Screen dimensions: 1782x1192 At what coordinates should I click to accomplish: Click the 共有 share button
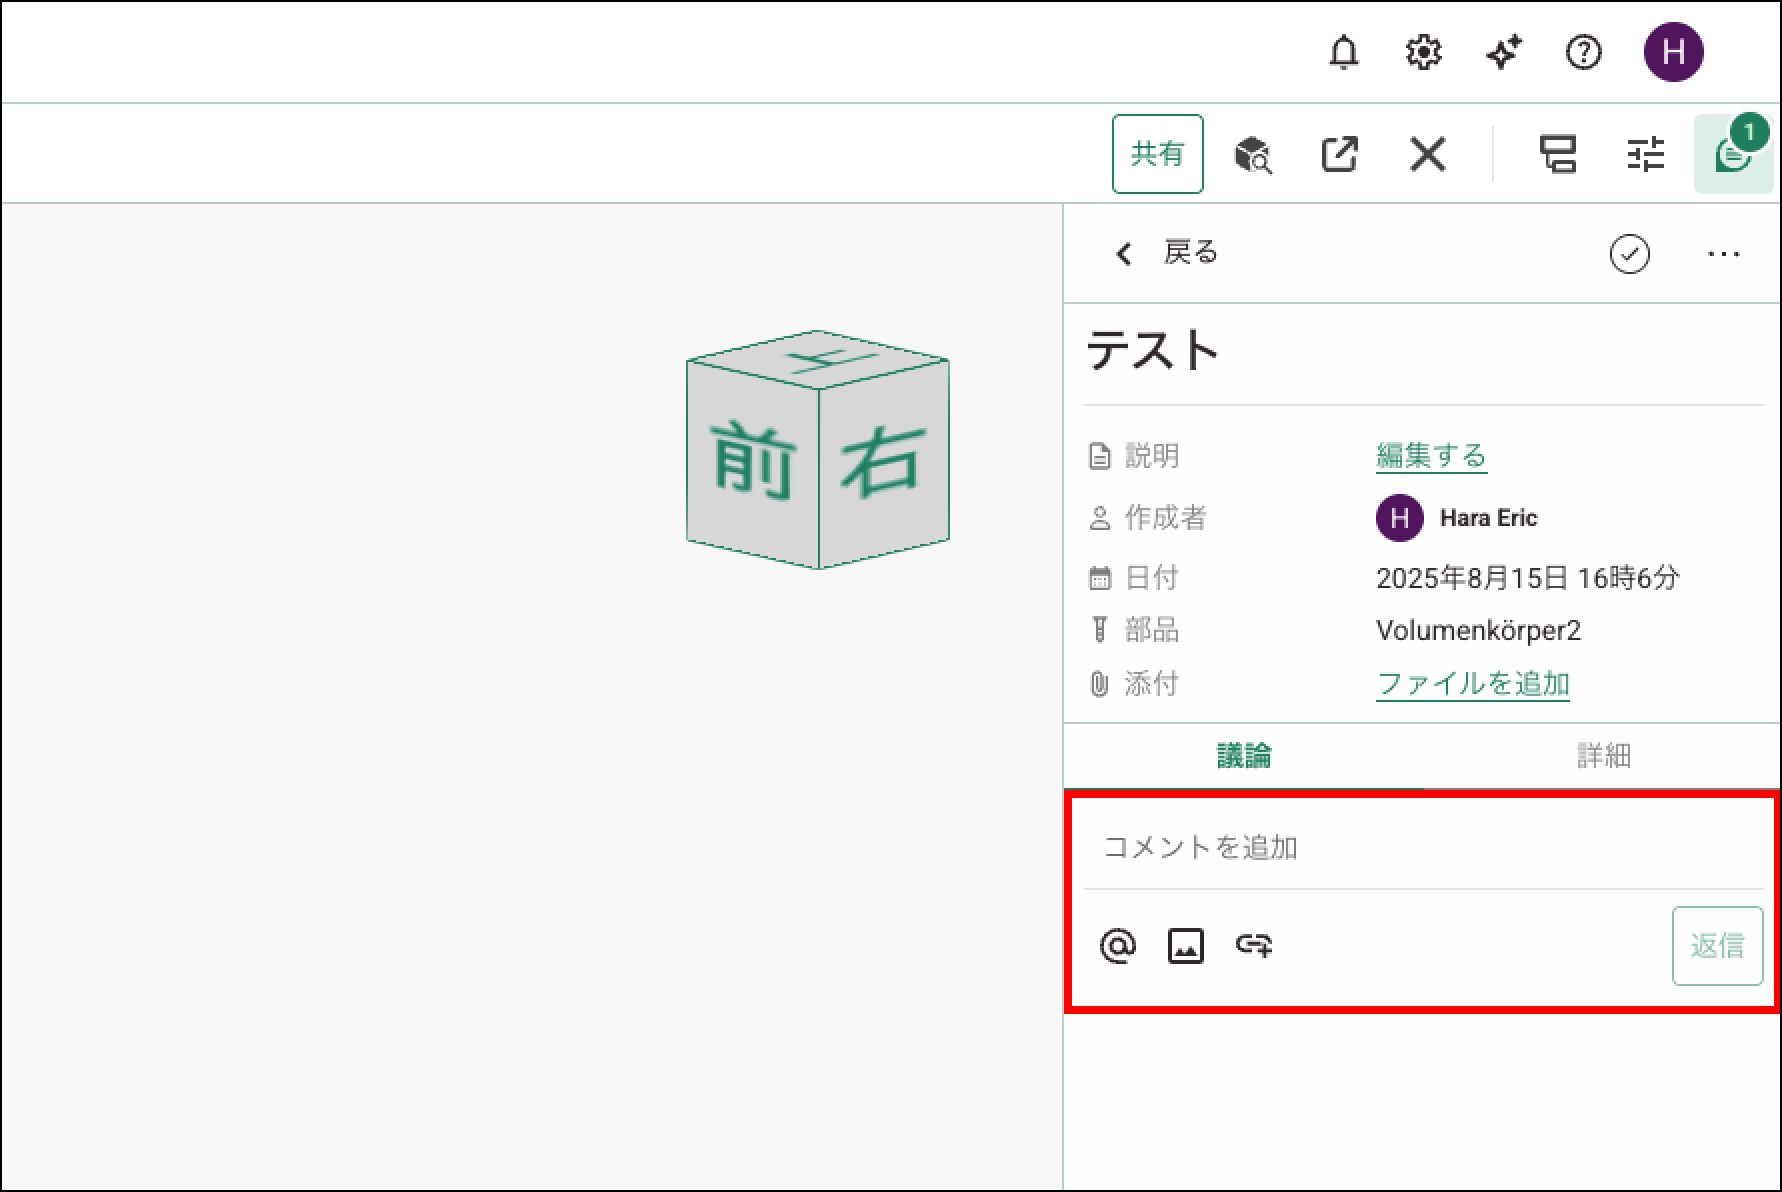(x=1157, y=154)
